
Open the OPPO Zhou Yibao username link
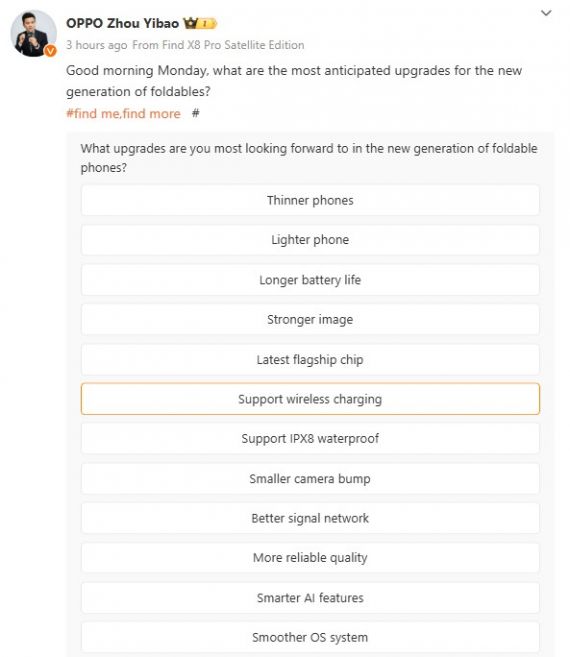122,23
